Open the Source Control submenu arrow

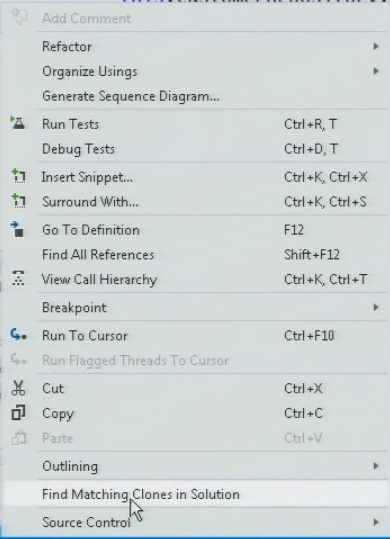pos(376,522)
